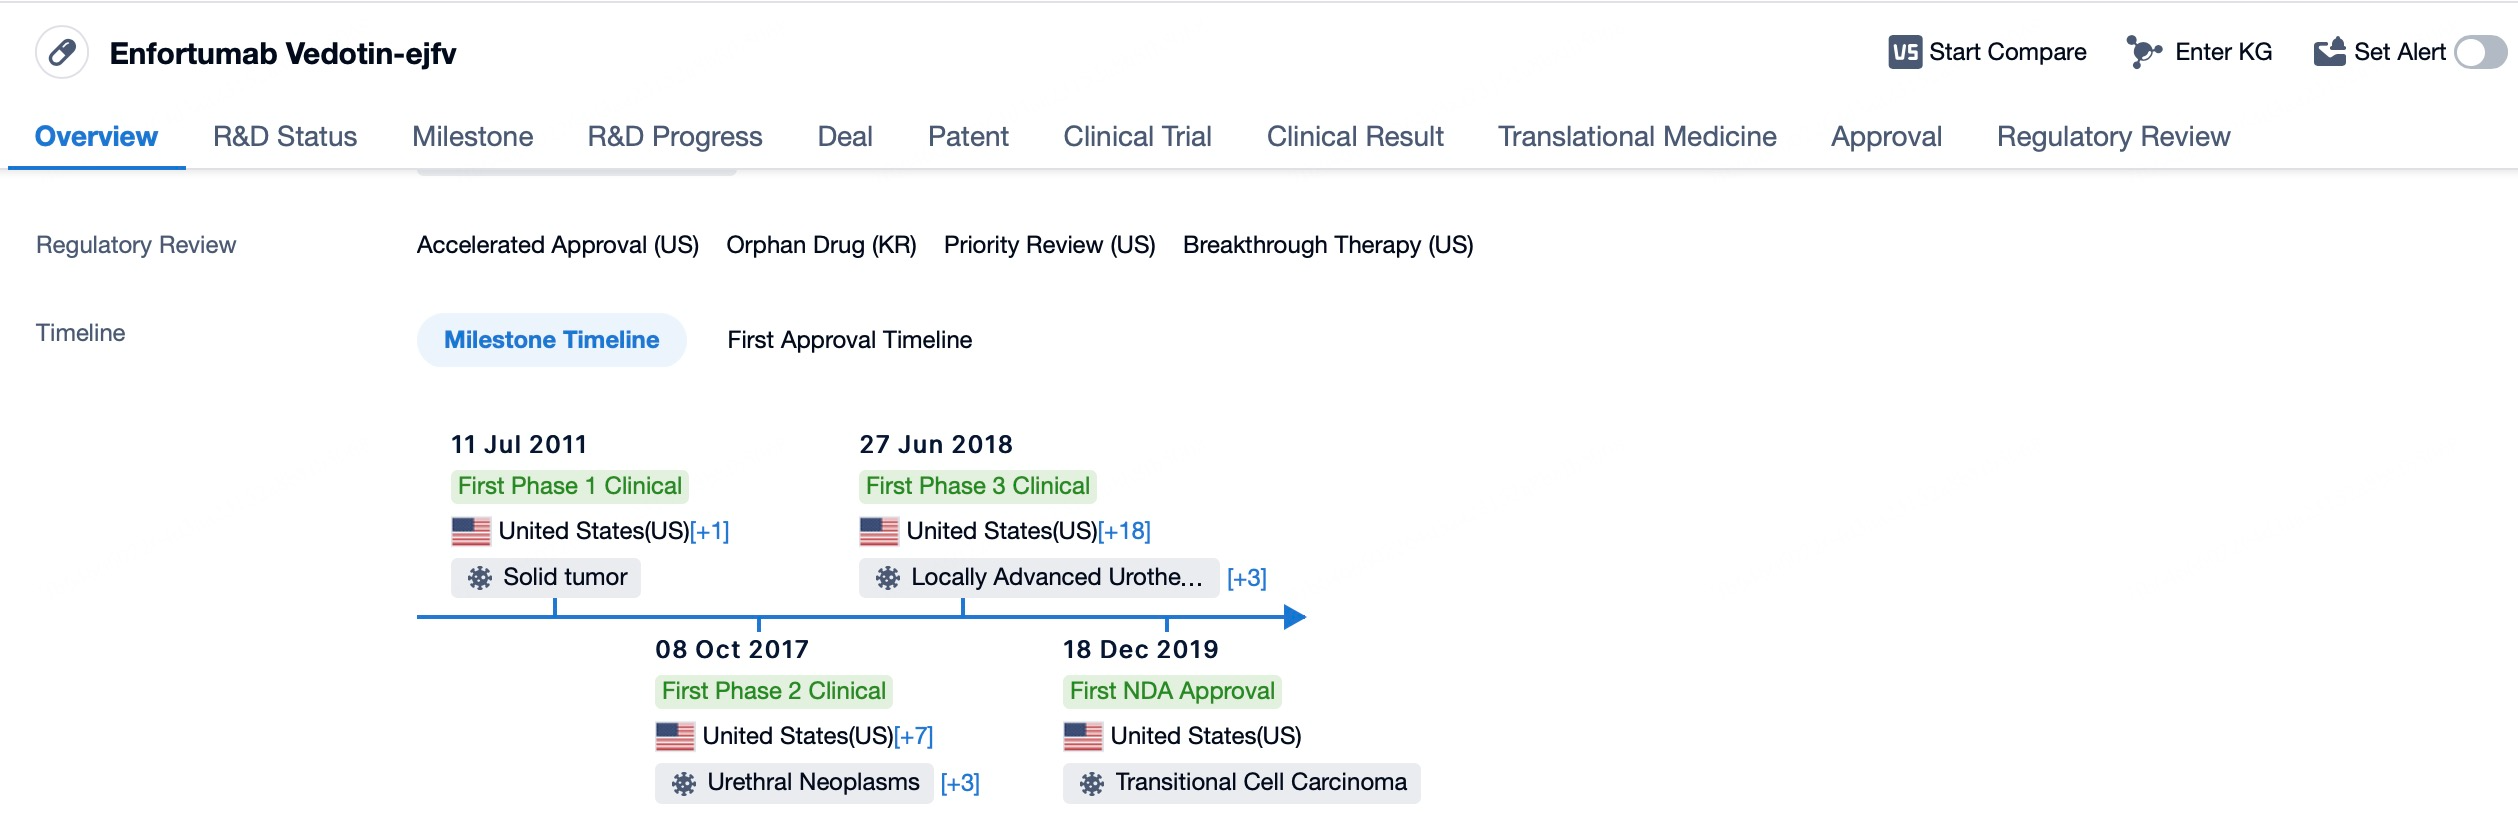Click the Start Compare VS icon
The image size is (2518, 838).
(1904, 52)
